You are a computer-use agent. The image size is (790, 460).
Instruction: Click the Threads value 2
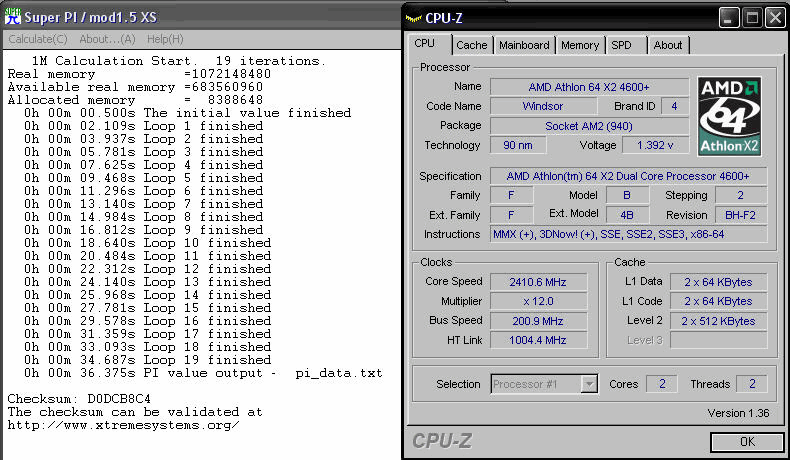coord(752,384)
